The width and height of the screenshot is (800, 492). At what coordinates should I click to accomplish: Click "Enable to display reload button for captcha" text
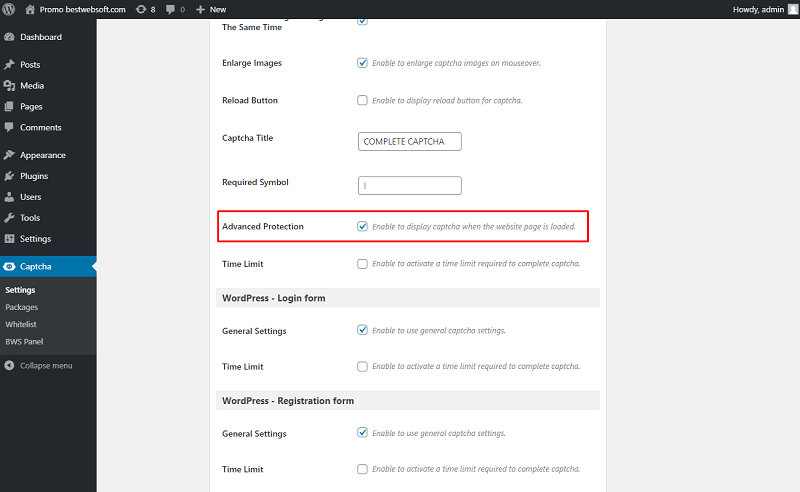coord(447,101)
